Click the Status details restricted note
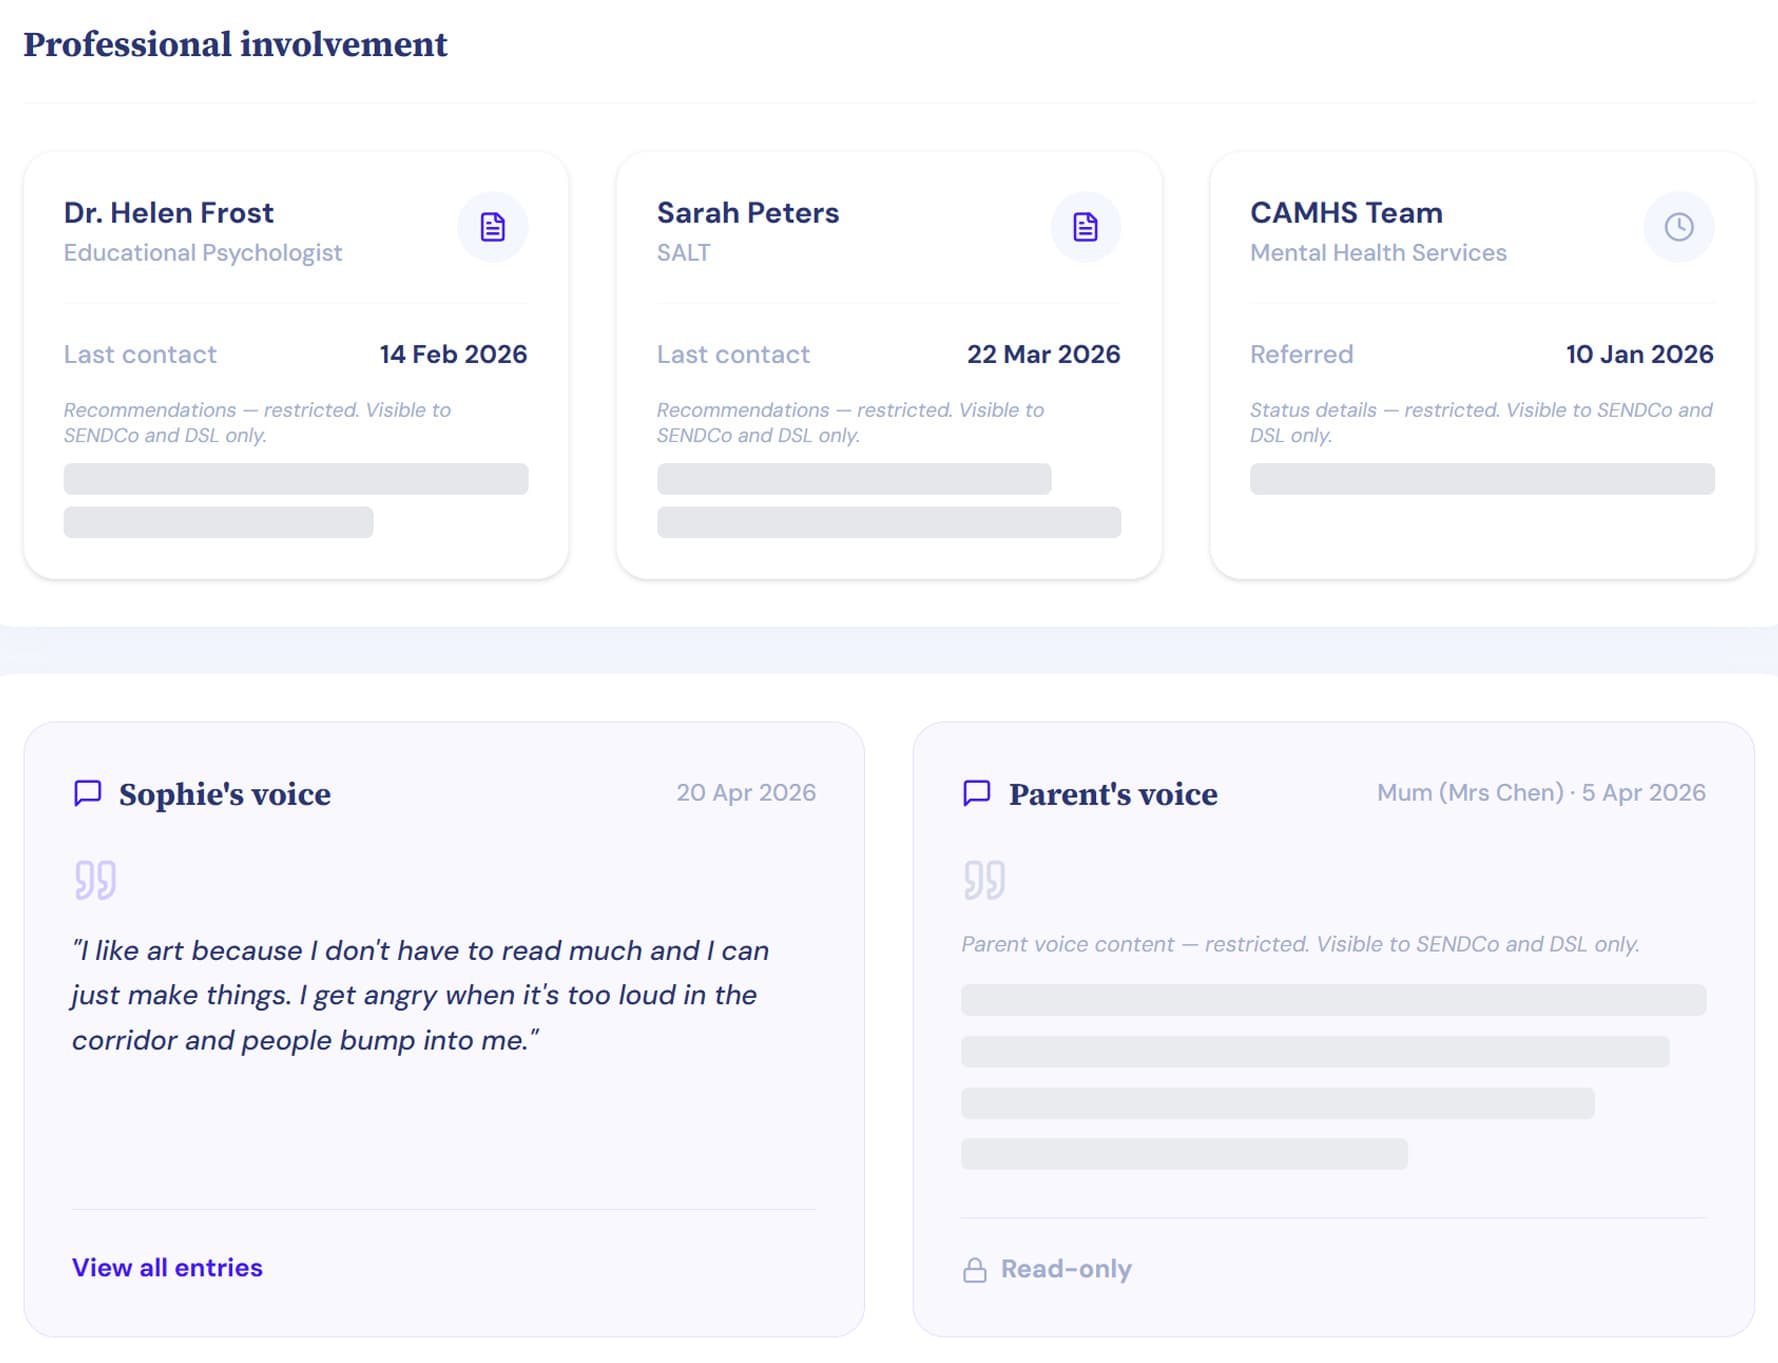Image resolution: width=1778 pixels, height=1363 pixels. tap(1481, 422)
